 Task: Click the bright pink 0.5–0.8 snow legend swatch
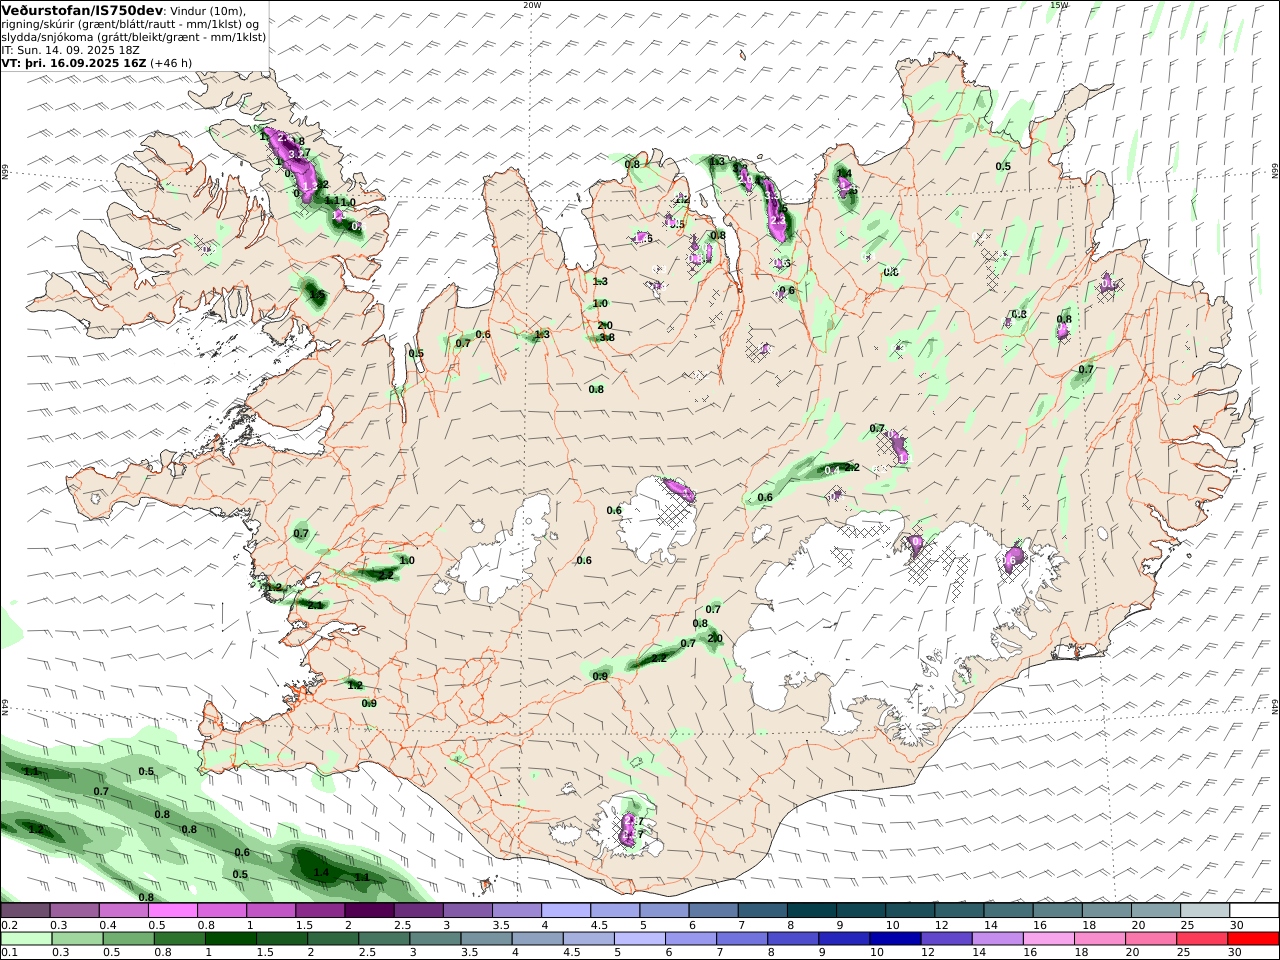tap(172, 911)
